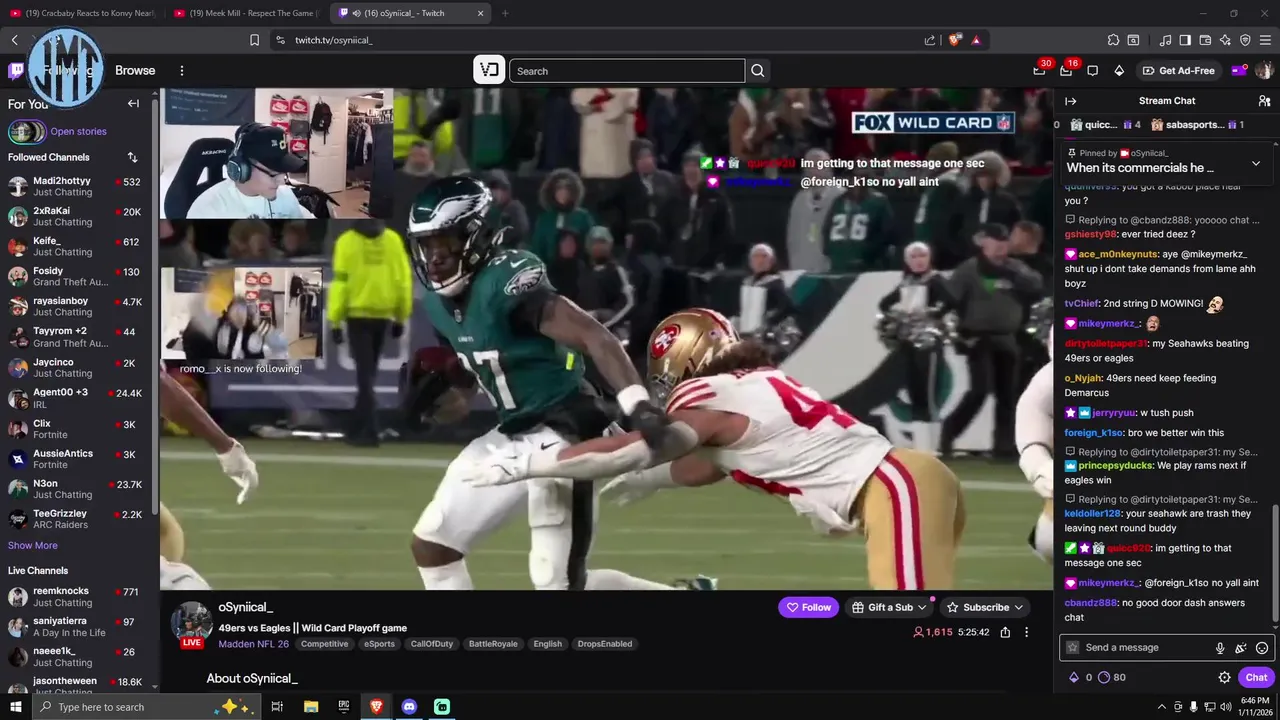The image size is (1280, 720).
Task: Click the oSyniical_ channel avatar below the stream
Action: pos(191,622)
